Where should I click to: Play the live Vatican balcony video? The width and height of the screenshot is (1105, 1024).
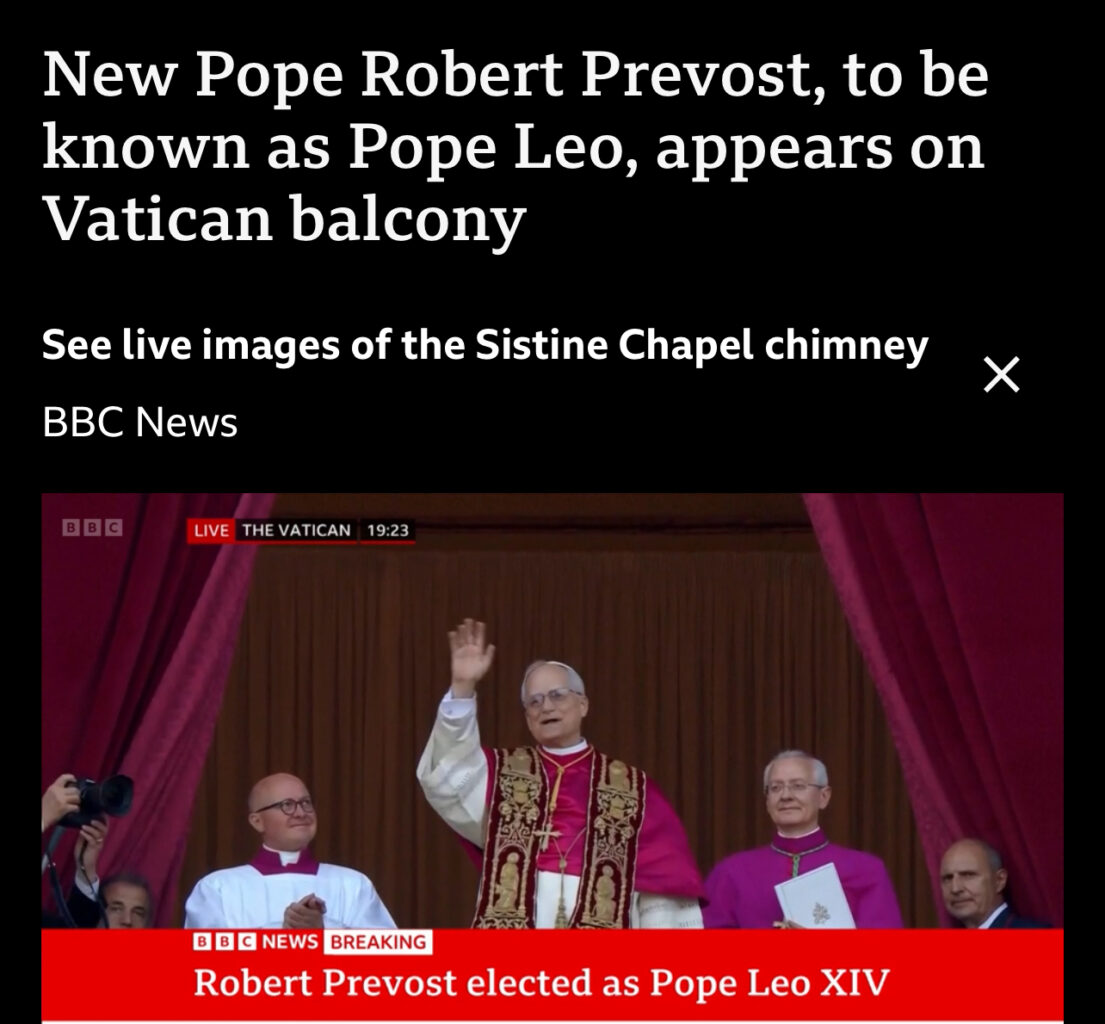click(552, 758)
